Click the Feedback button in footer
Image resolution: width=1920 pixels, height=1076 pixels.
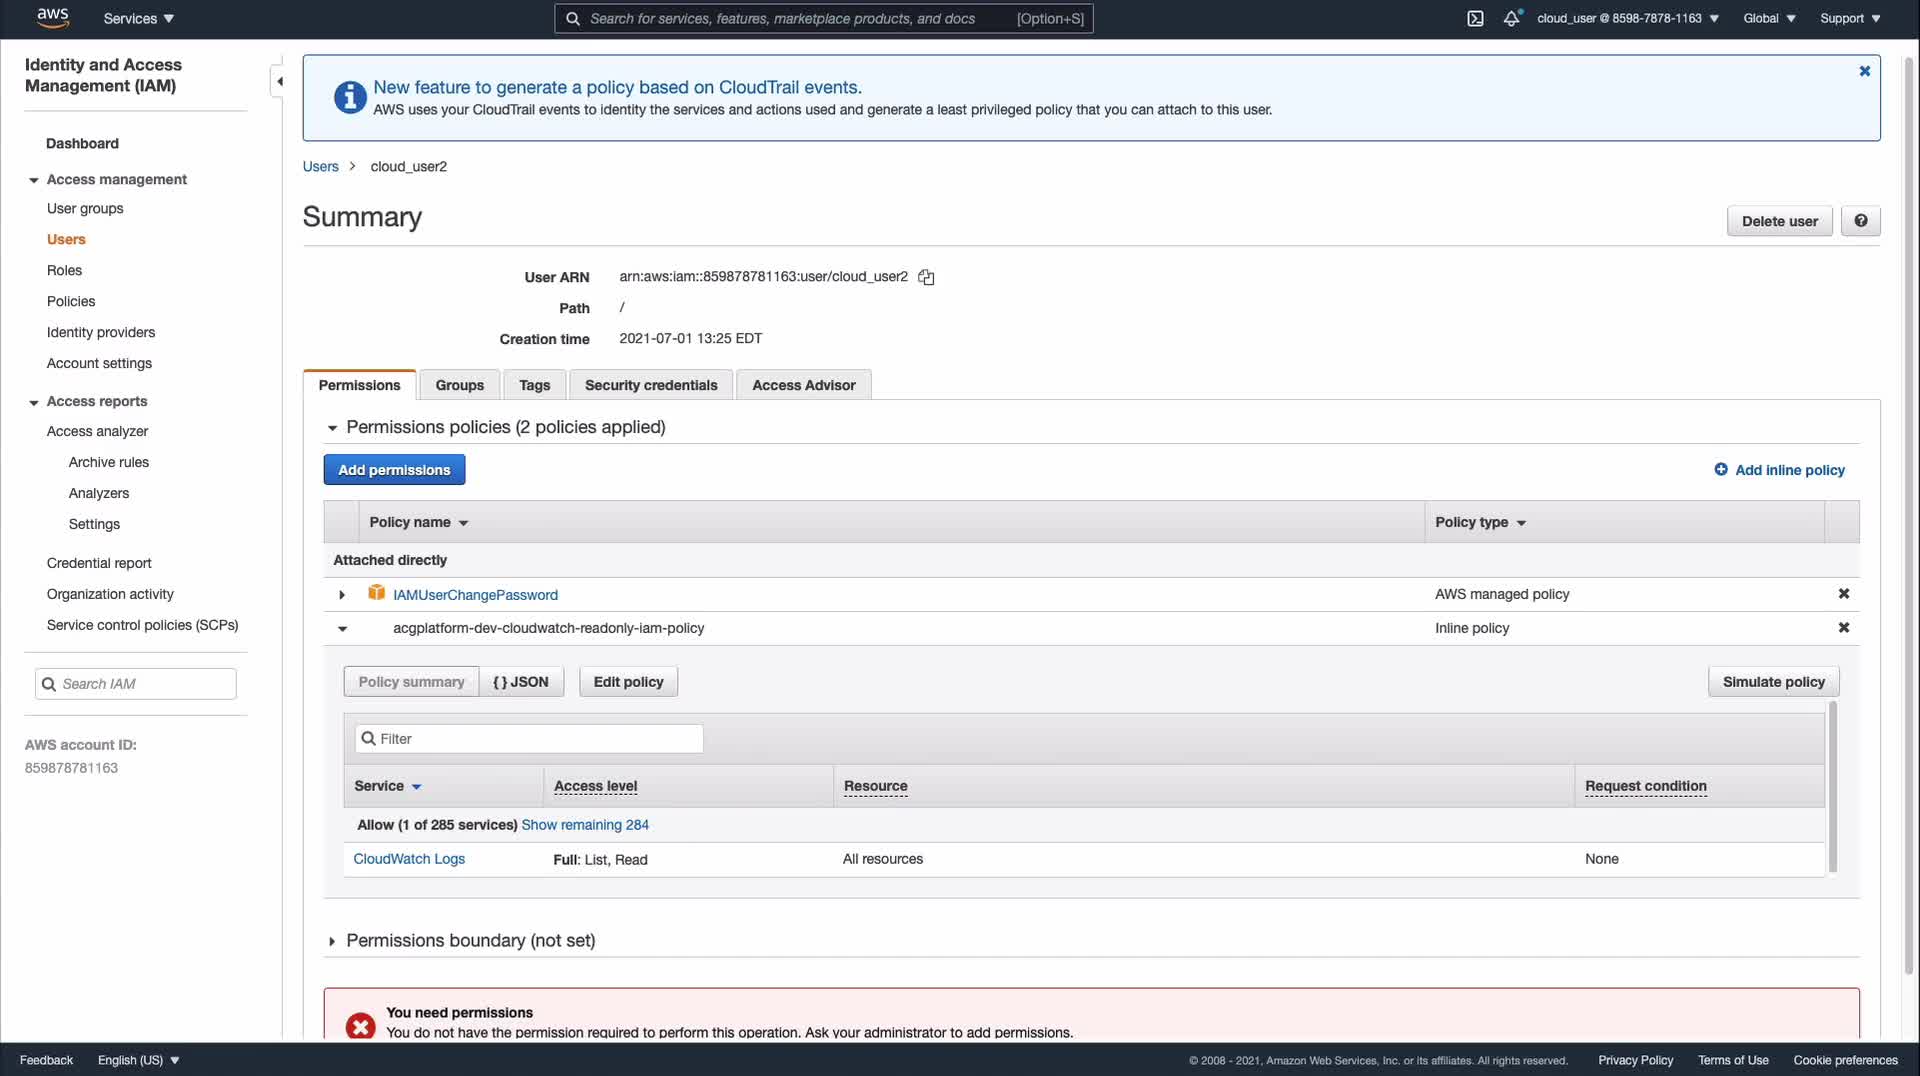[x=46, y=1060]
